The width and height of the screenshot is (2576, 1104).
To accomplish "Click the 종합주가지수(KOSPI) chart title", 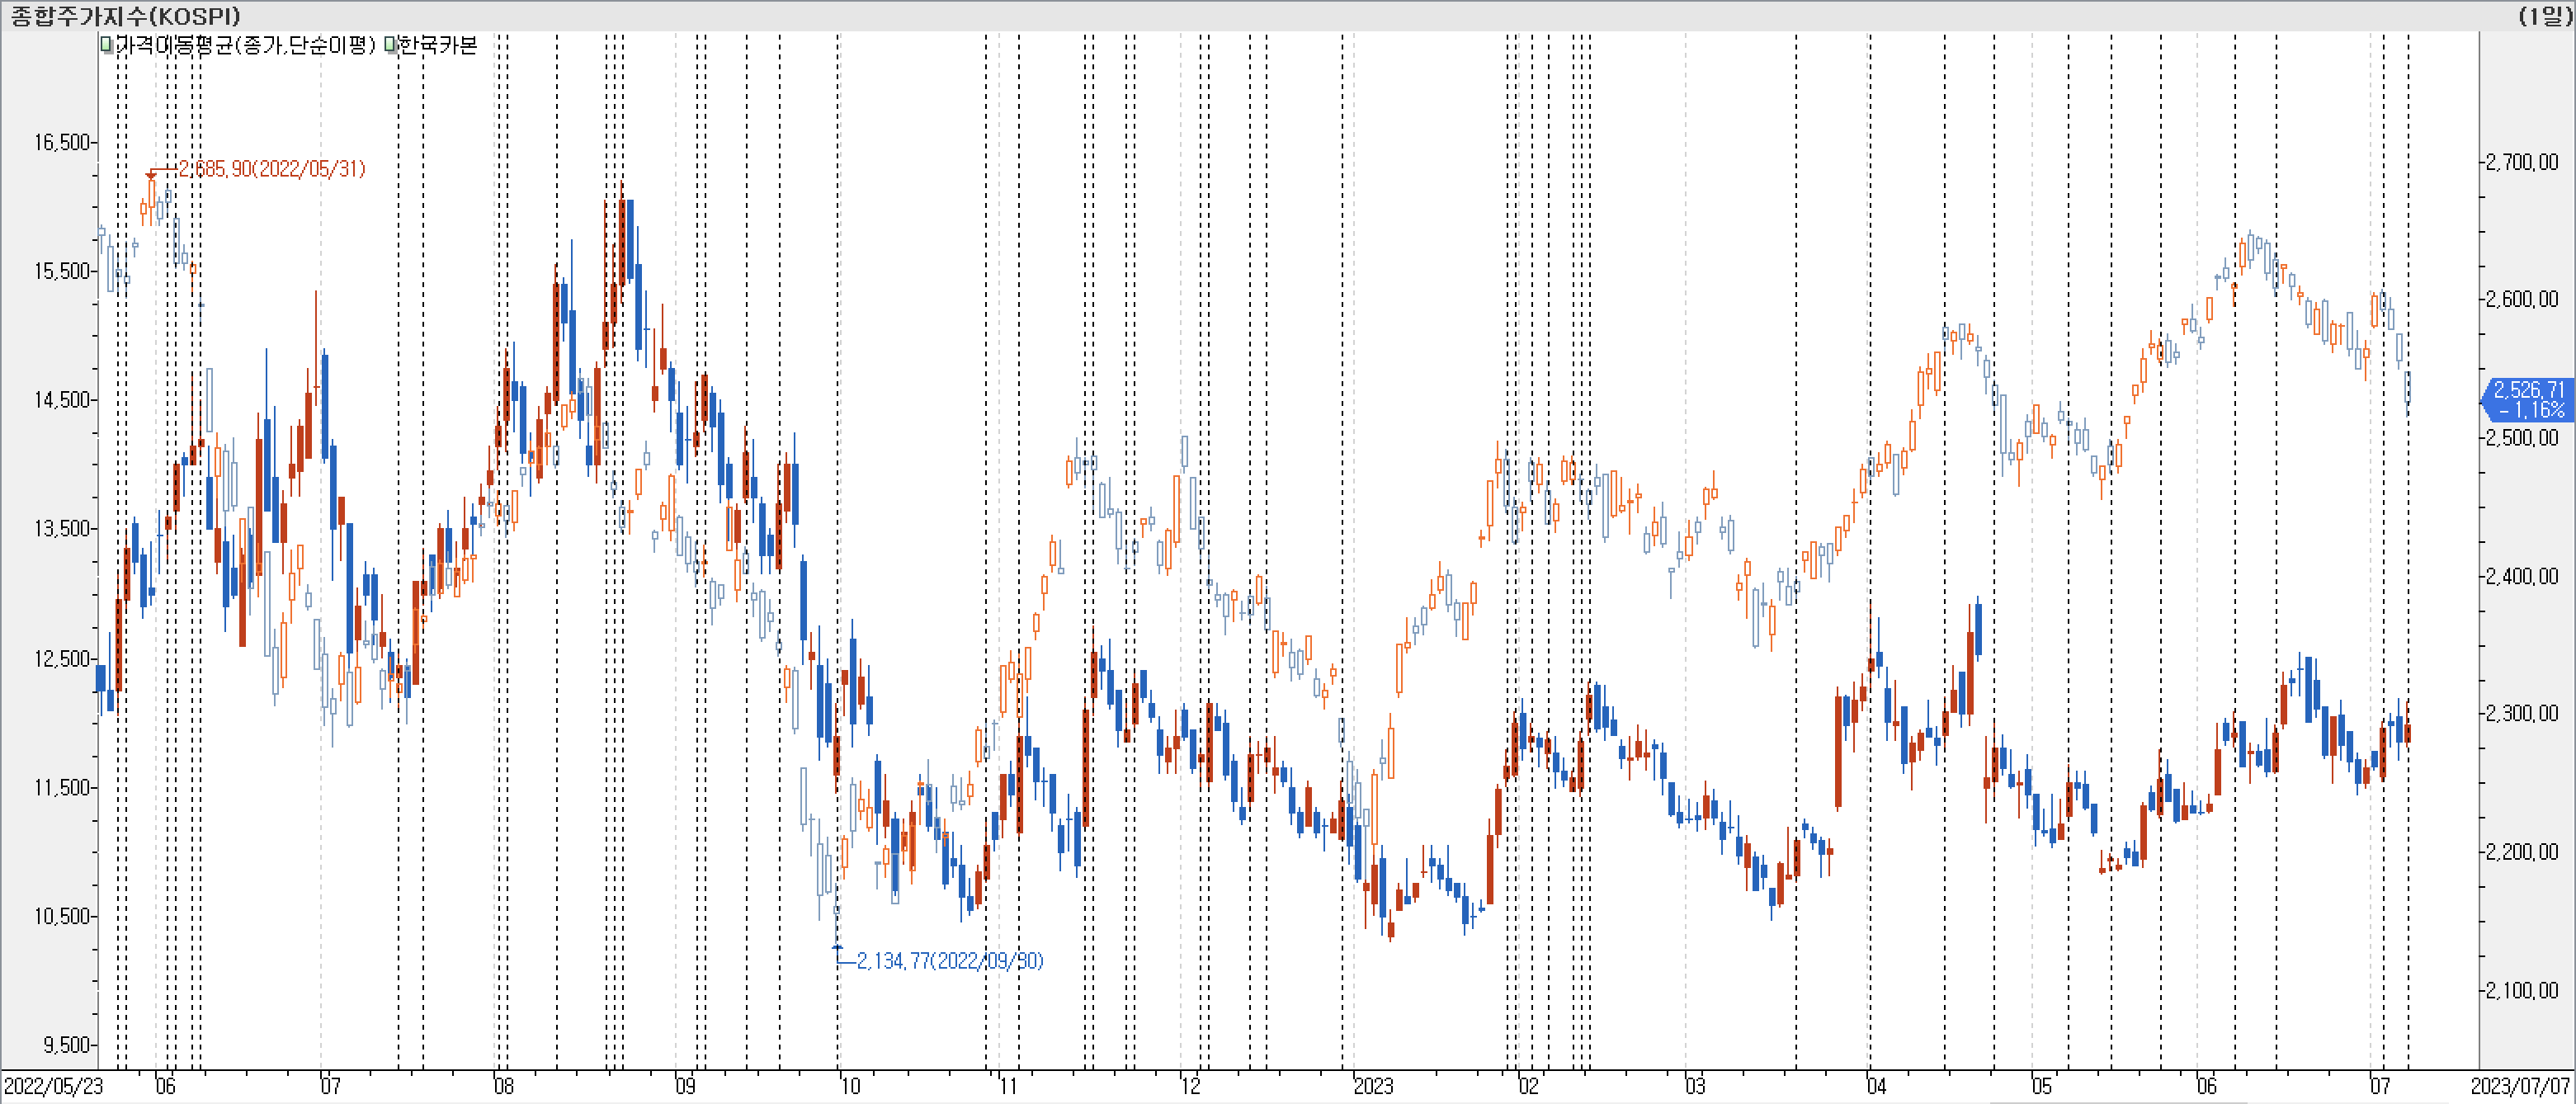I will pos(126,15).
